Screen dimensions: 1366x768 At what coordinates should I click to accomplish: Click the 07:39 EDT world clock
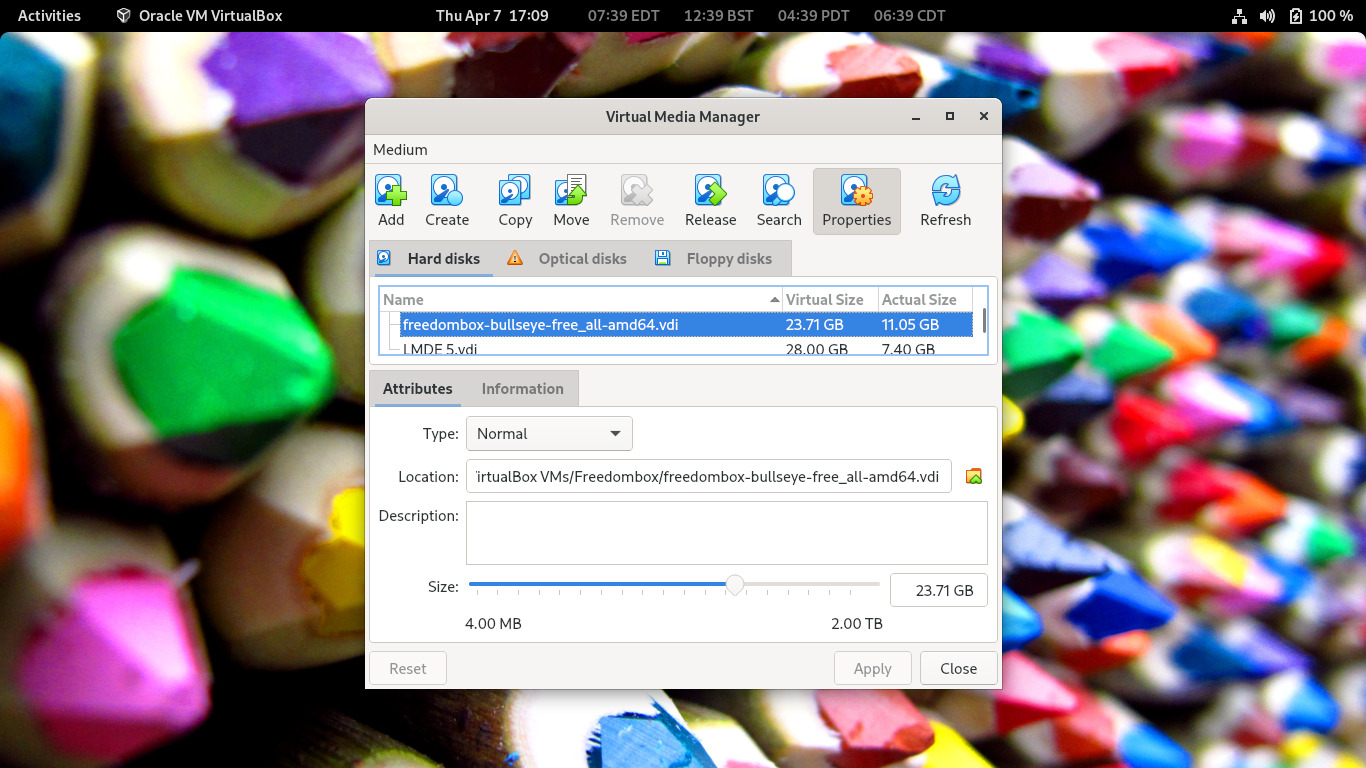coord(622,16)
